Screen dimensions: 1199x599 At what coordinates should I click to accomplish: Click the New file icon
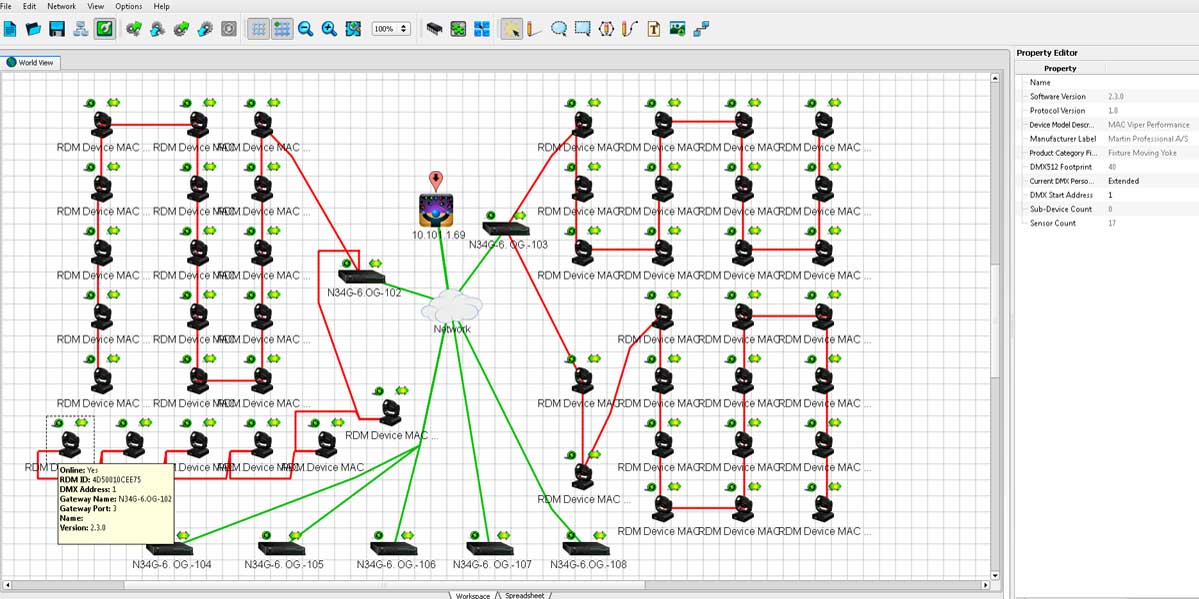[x=10, y=29]
